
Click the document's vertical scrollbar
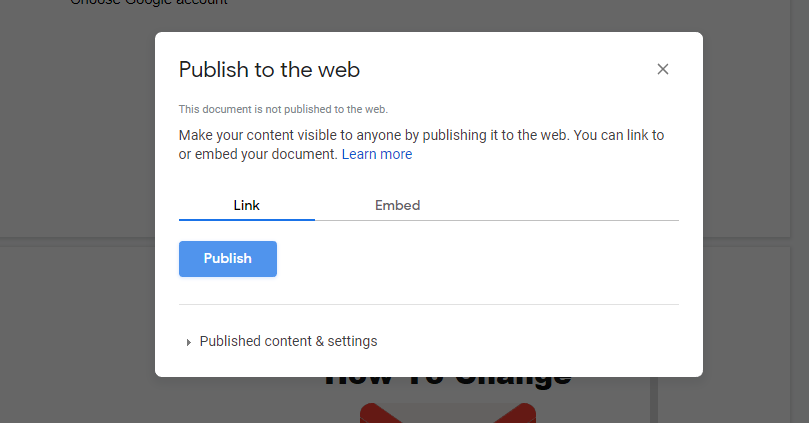click(x=655, y=400)
